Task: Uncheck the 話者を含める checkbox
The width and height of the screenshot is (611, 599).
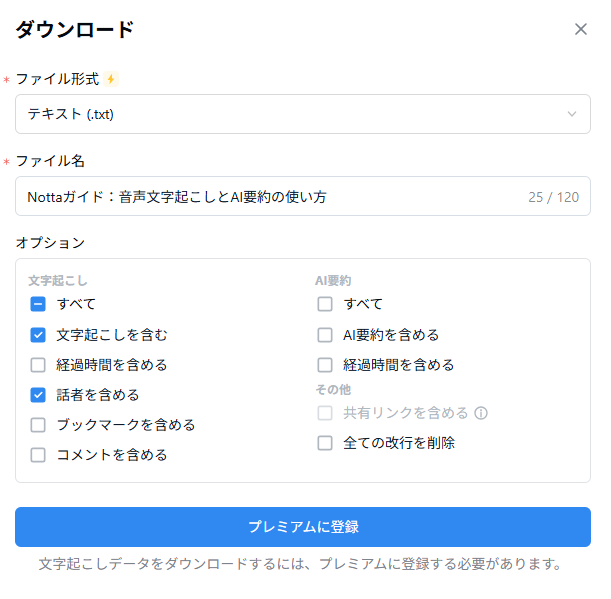Action: click(x=38, y=395)
